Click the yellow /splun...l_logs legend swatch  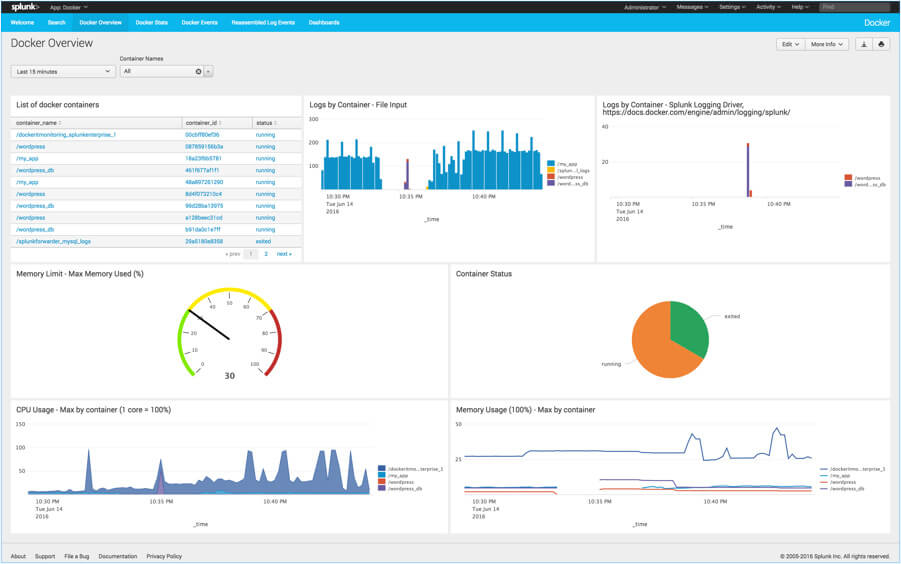551,171
